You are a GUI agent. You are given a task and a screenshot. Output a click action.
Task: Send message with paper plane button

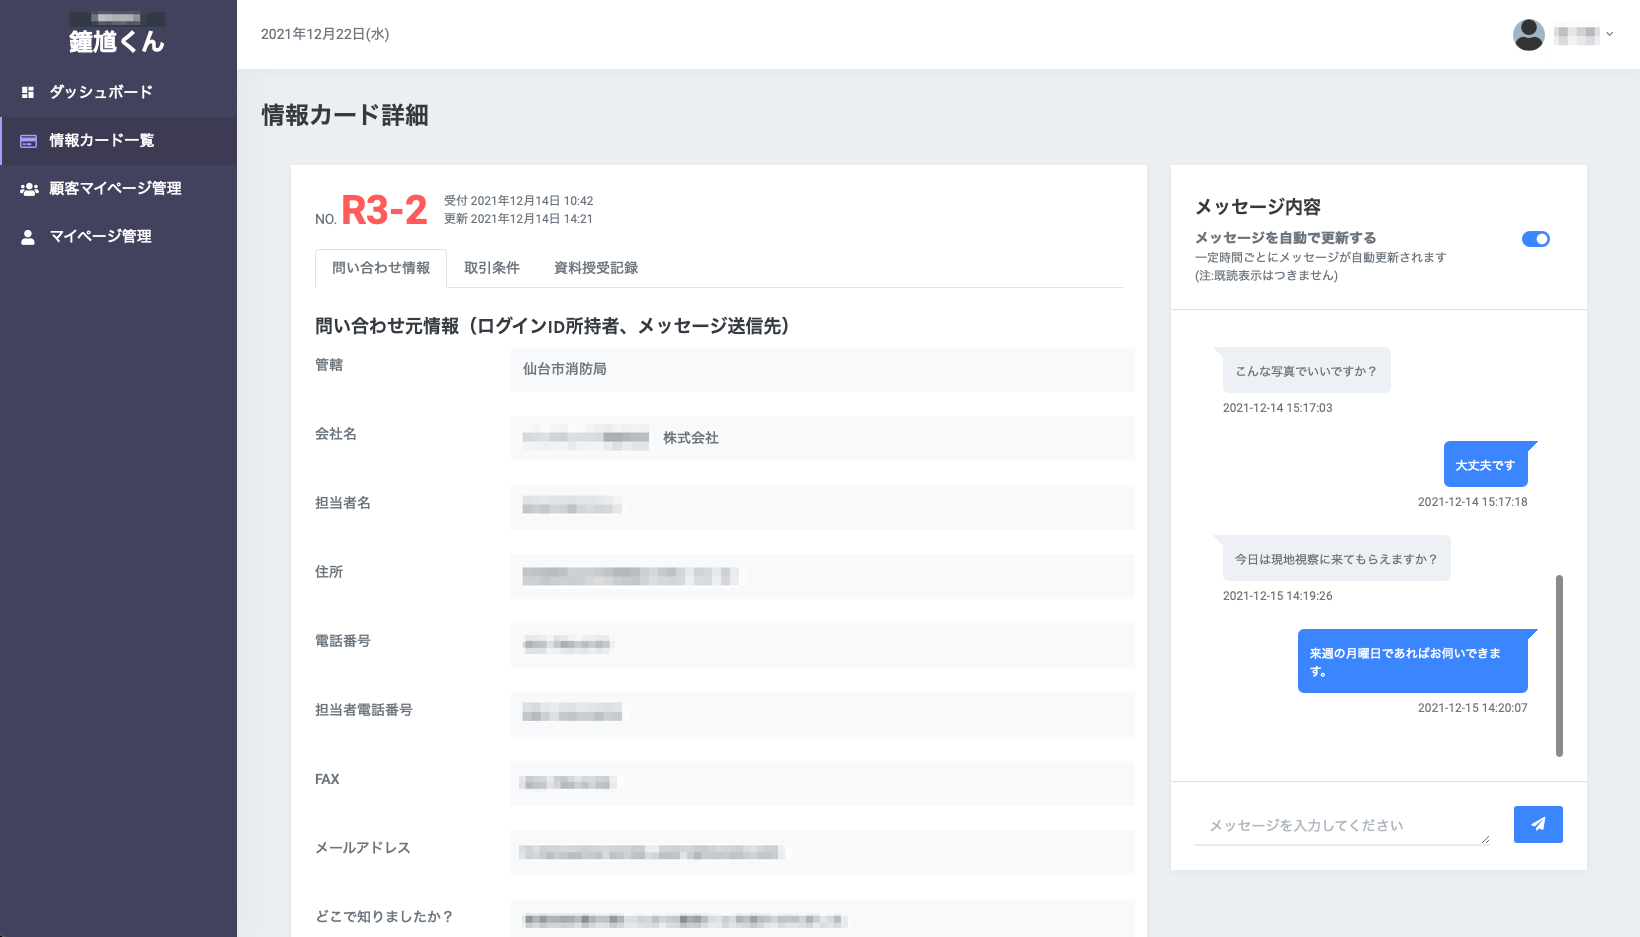[x=1537, y=824]
